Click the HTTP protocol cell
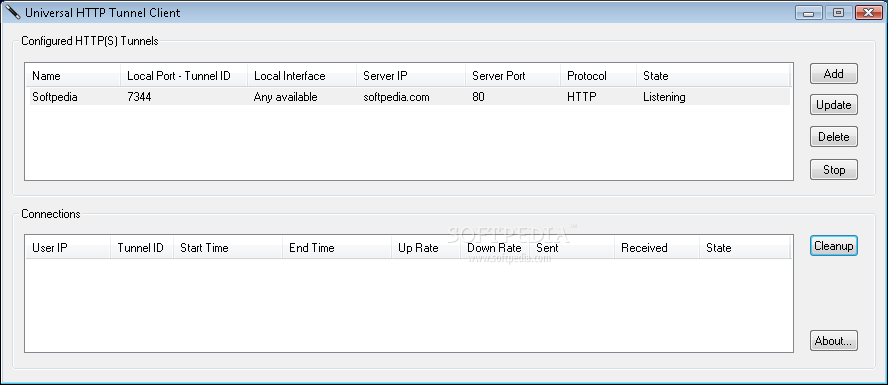The height and width of the screenshot is (385, 888). point(582,97)
